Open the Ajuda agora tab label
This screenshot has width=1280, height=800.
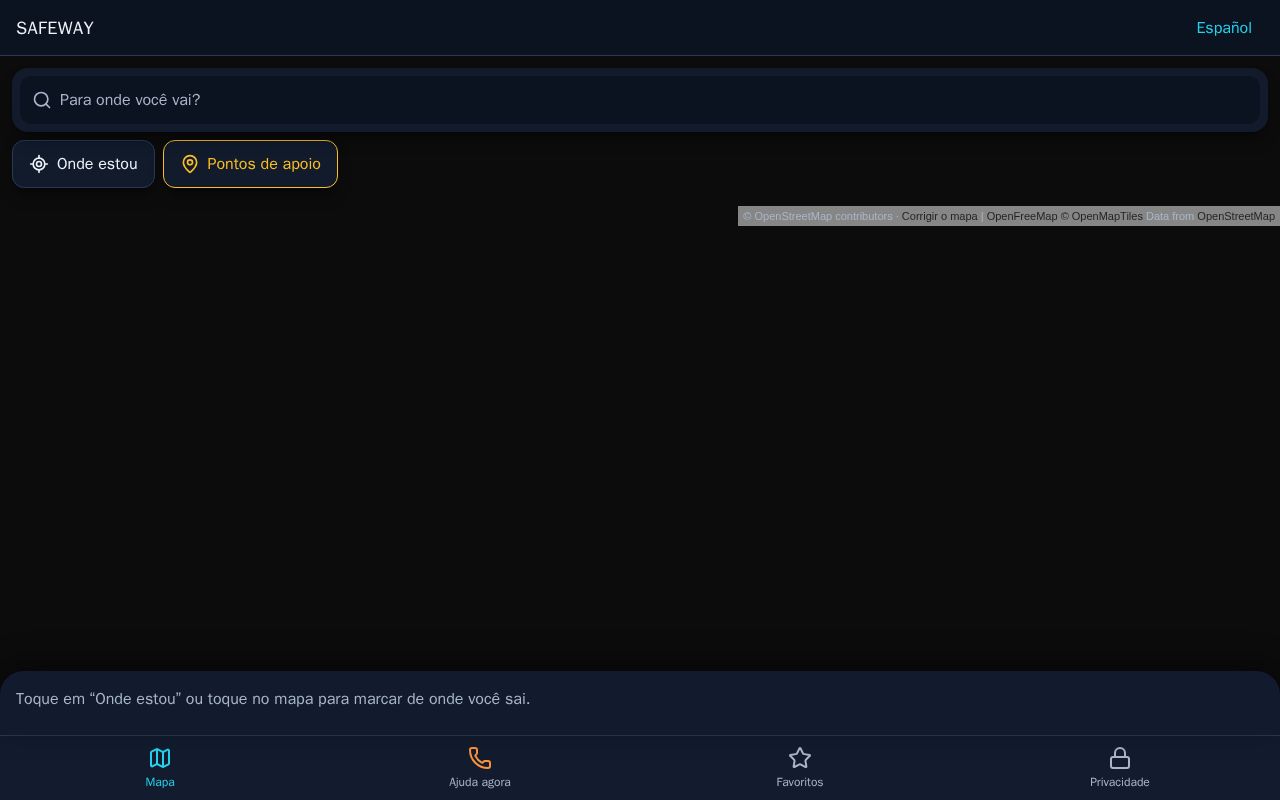pos(480,782)
